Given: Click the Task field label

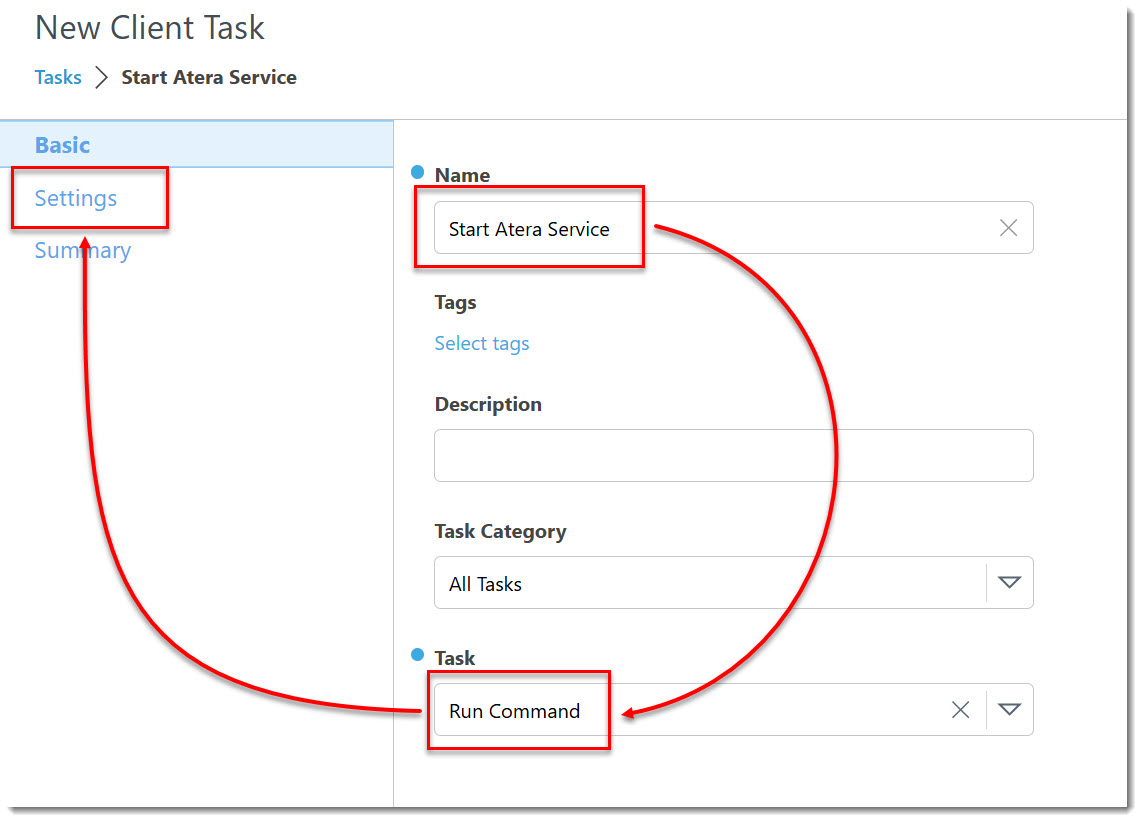Looking at the screenshot, I should point(454,658).
